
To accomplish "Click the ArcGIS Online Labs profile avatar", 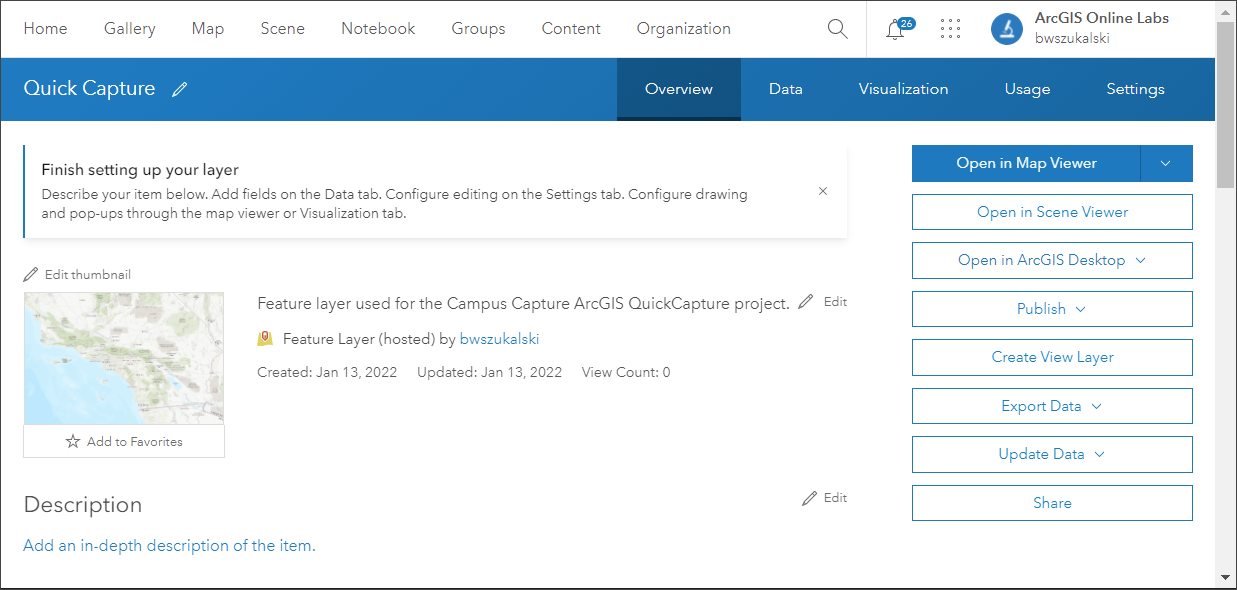I will 1006,29.
